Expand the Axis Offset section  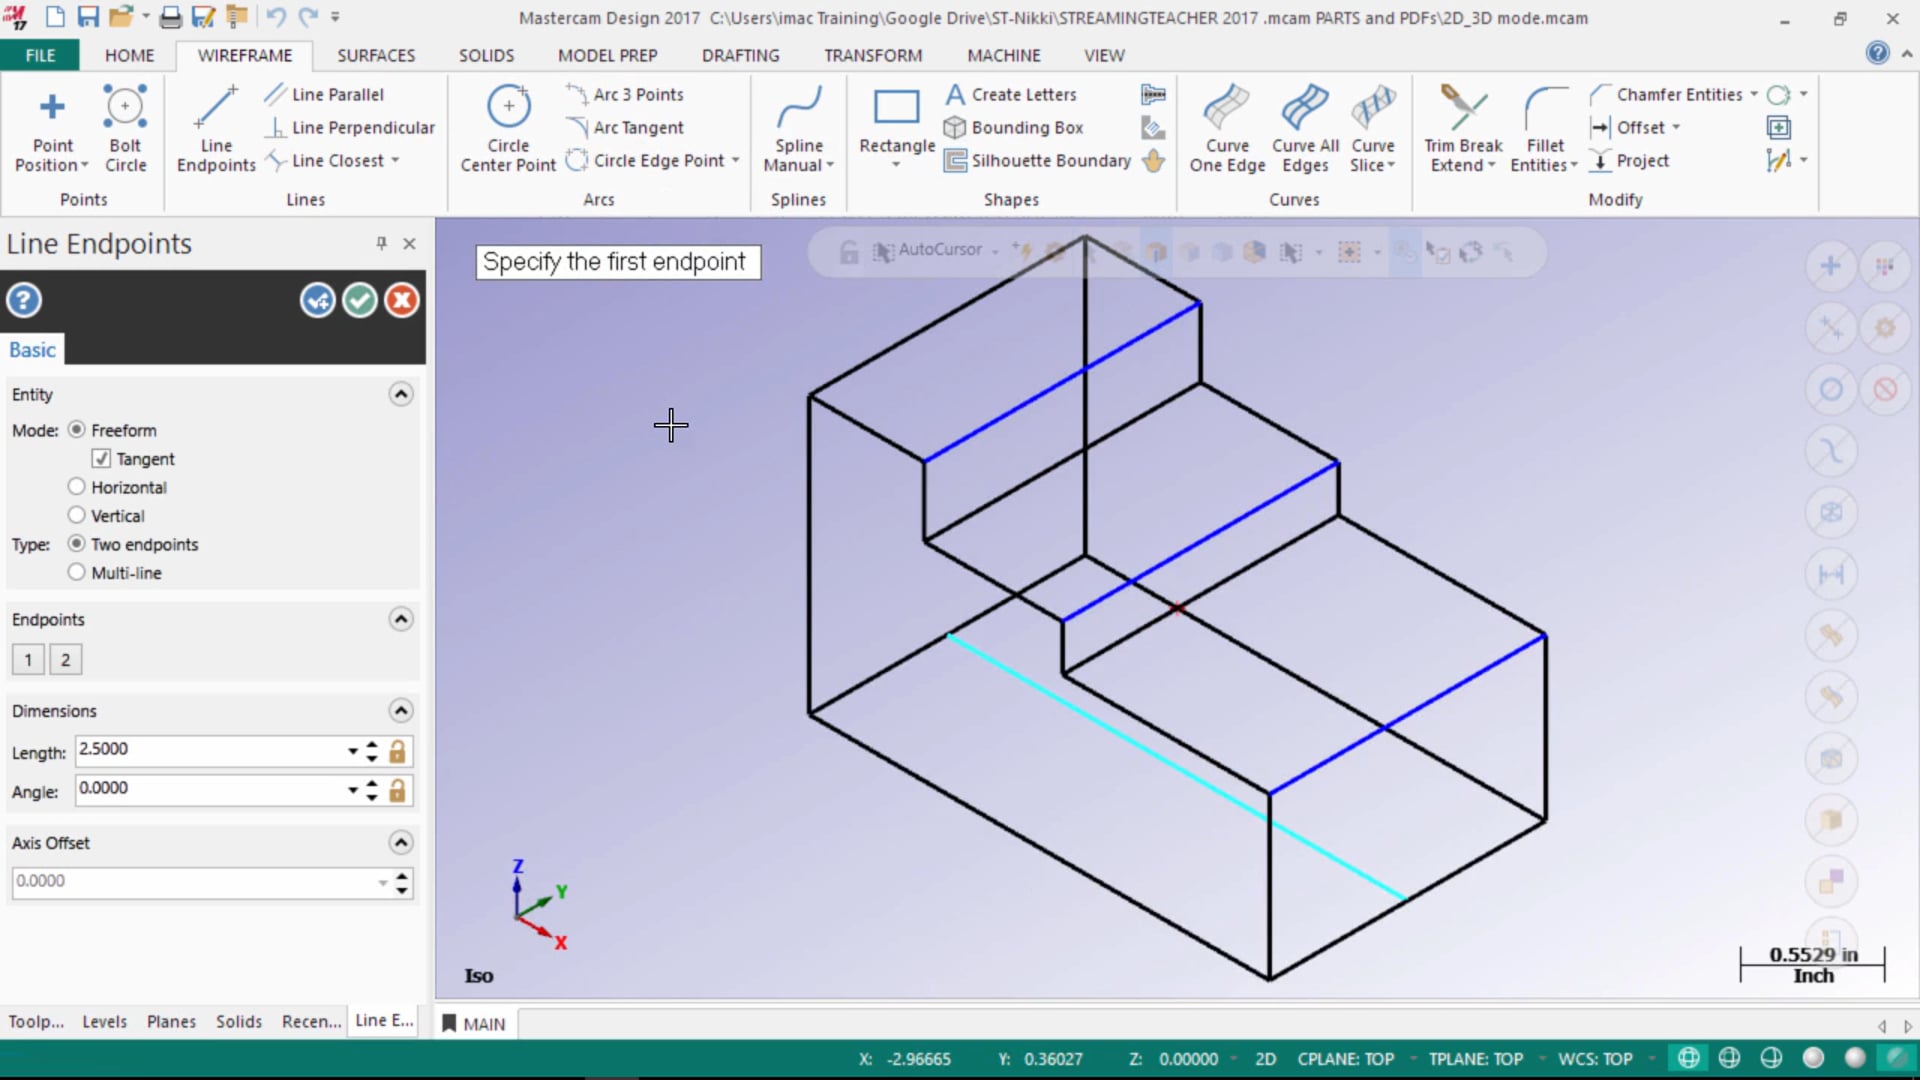(x=400, y=841)
